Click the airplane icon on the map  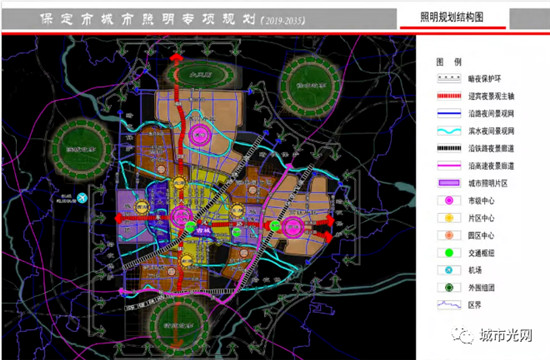82,198
